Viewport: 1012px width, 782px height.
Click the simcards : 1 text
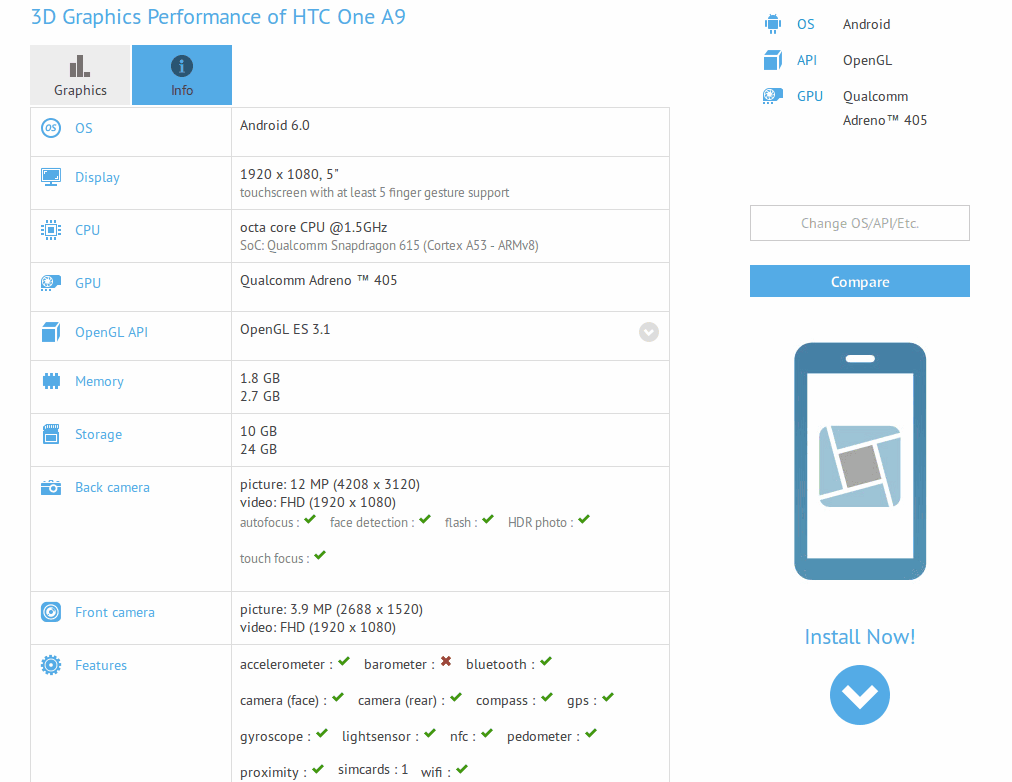[373, 769]
